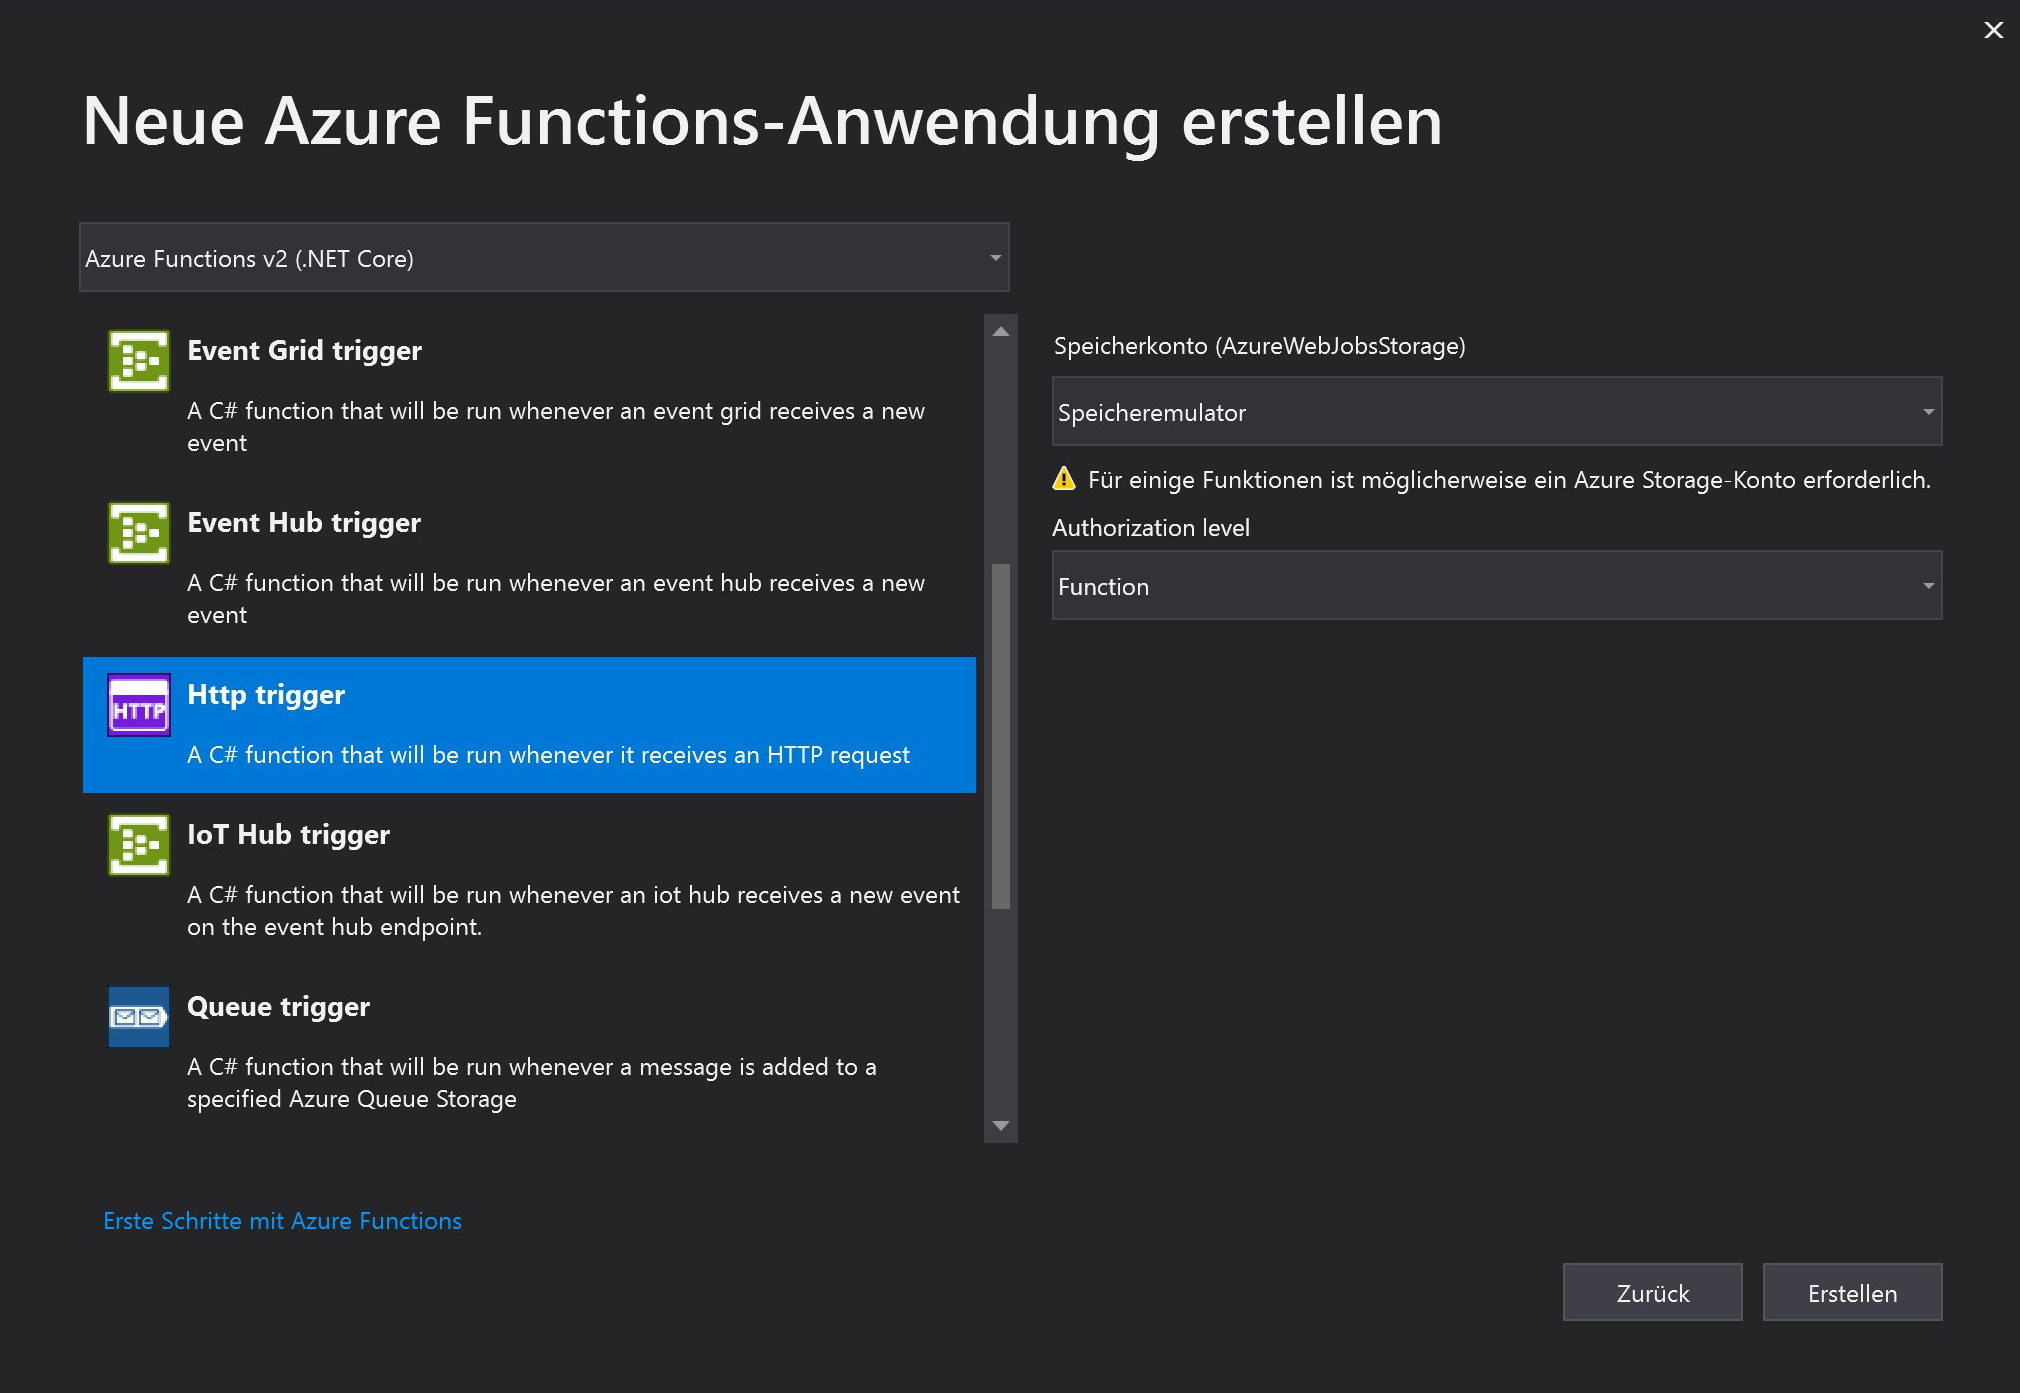Click the yellow warning icon
The image size is (2020, 1393).
1064,479
